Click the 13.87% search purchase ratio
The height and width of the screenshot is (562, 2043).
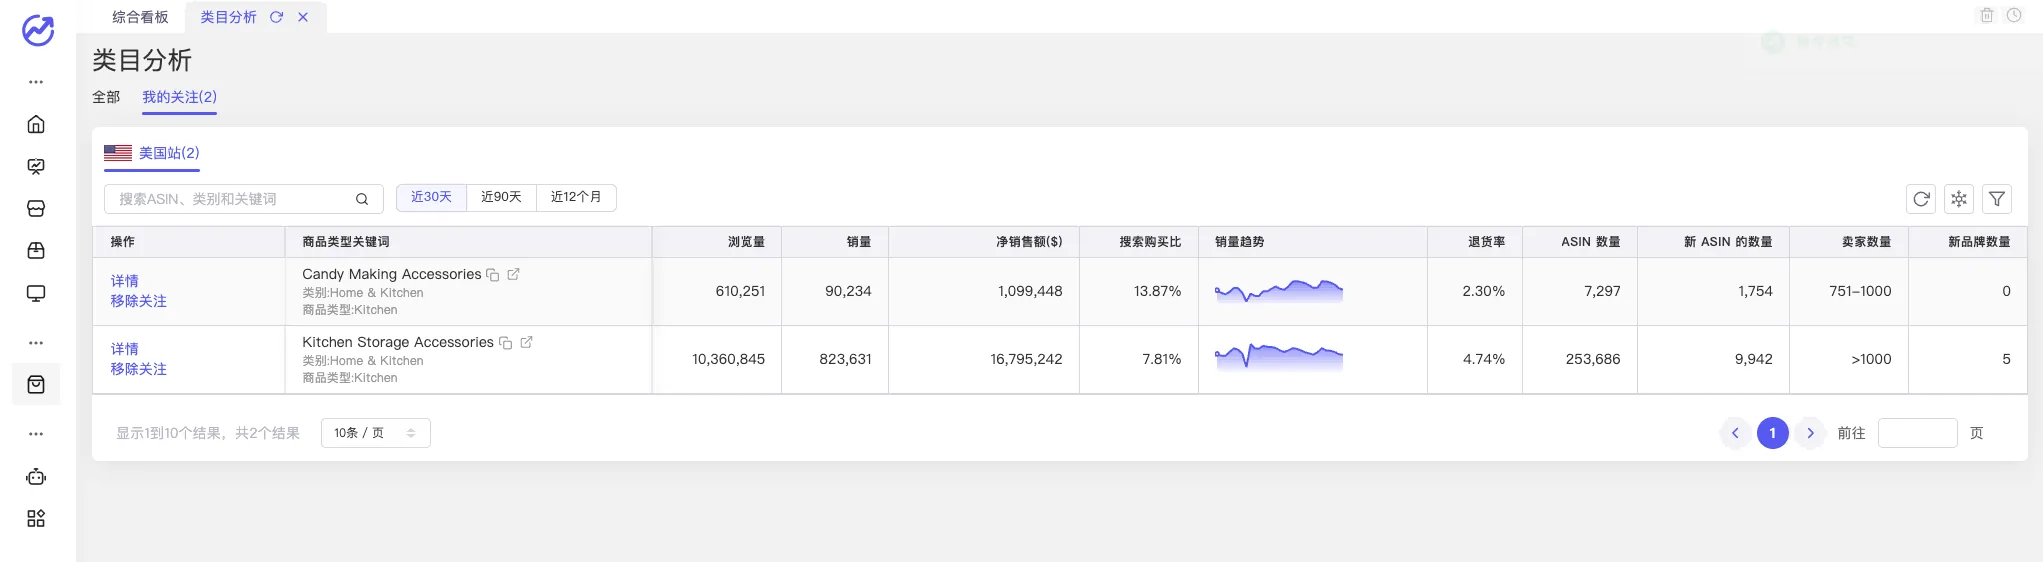coord(1157,291)
